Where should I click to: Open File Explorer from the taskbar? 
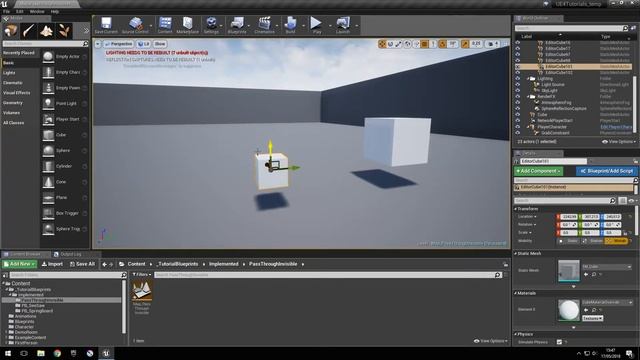coord(41,353)
